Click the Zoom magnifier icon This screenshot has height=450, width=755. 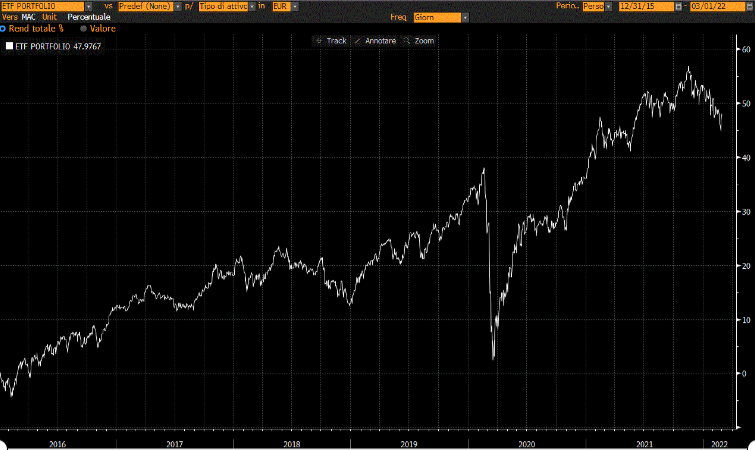click(x=408, y=41)
